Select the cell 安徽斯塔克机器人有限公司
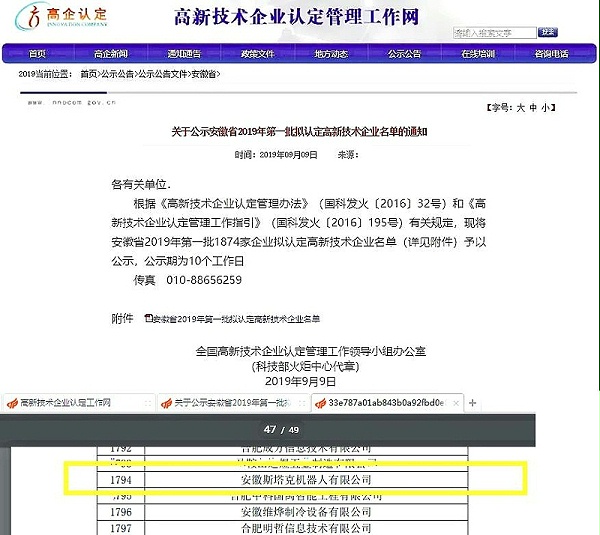Image resolution: width=600 pixels, height=535 pixels. tap(306, 480)
